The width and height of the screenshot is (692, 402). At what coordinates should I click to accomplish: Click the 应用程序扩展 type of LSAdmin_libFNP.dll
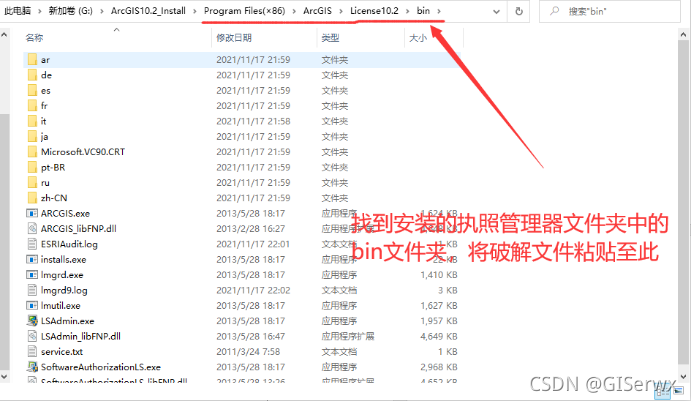[348, 336]
